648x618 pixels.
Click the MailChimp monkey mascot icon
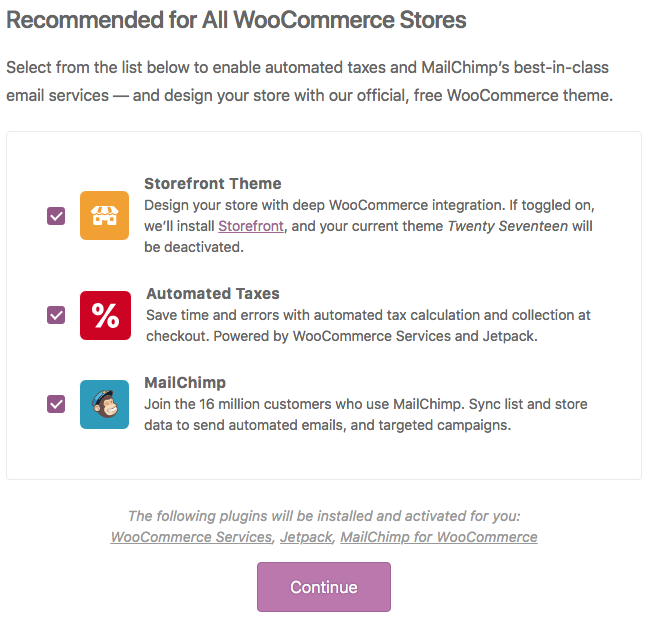[105, 404]
